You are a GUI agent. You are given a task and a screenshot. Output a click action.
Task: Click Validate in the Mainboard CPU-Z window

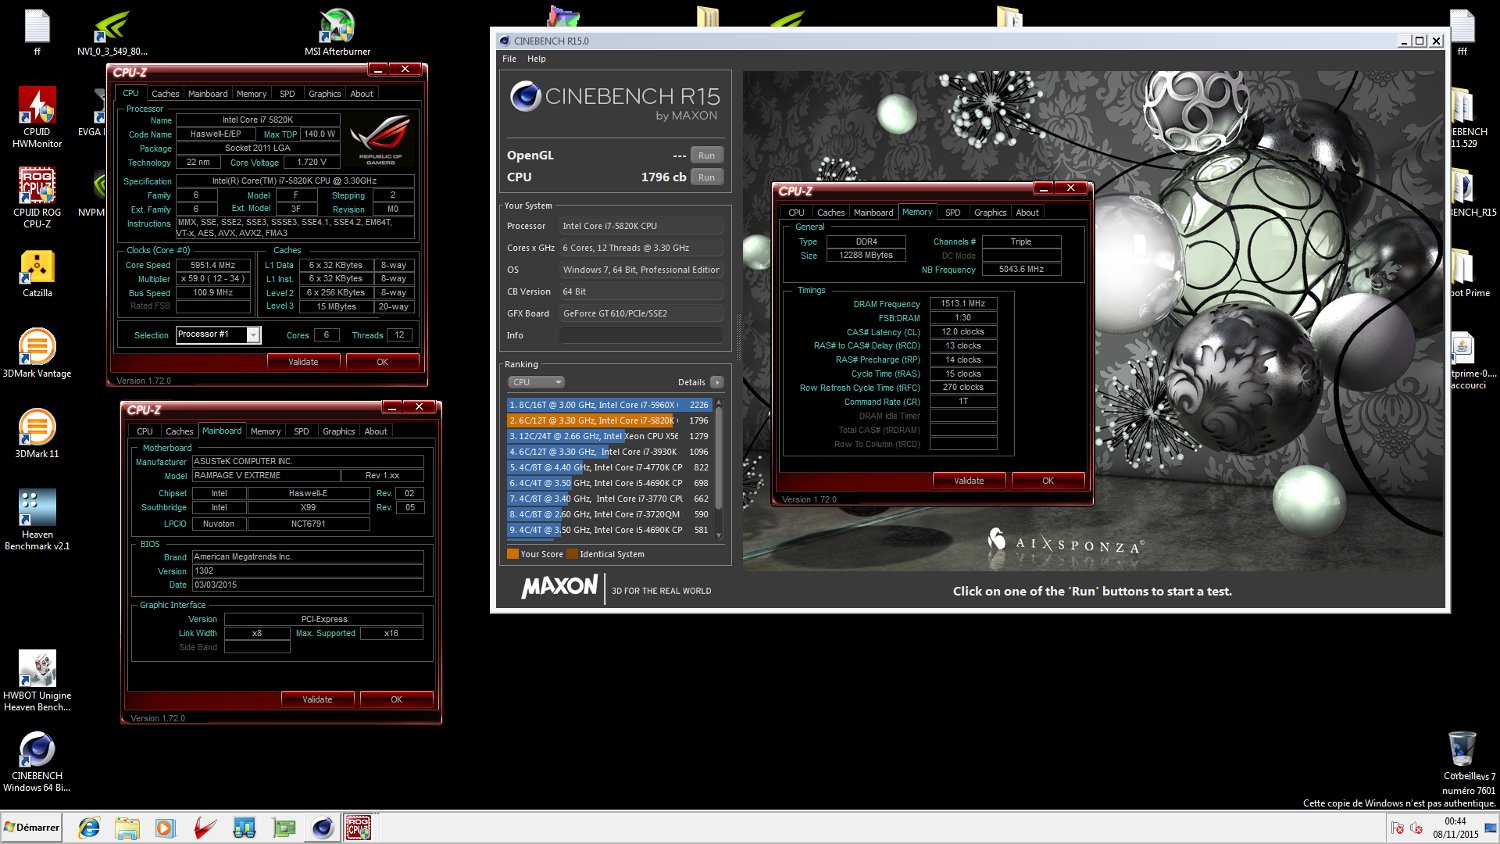click(x=317, y=699)
